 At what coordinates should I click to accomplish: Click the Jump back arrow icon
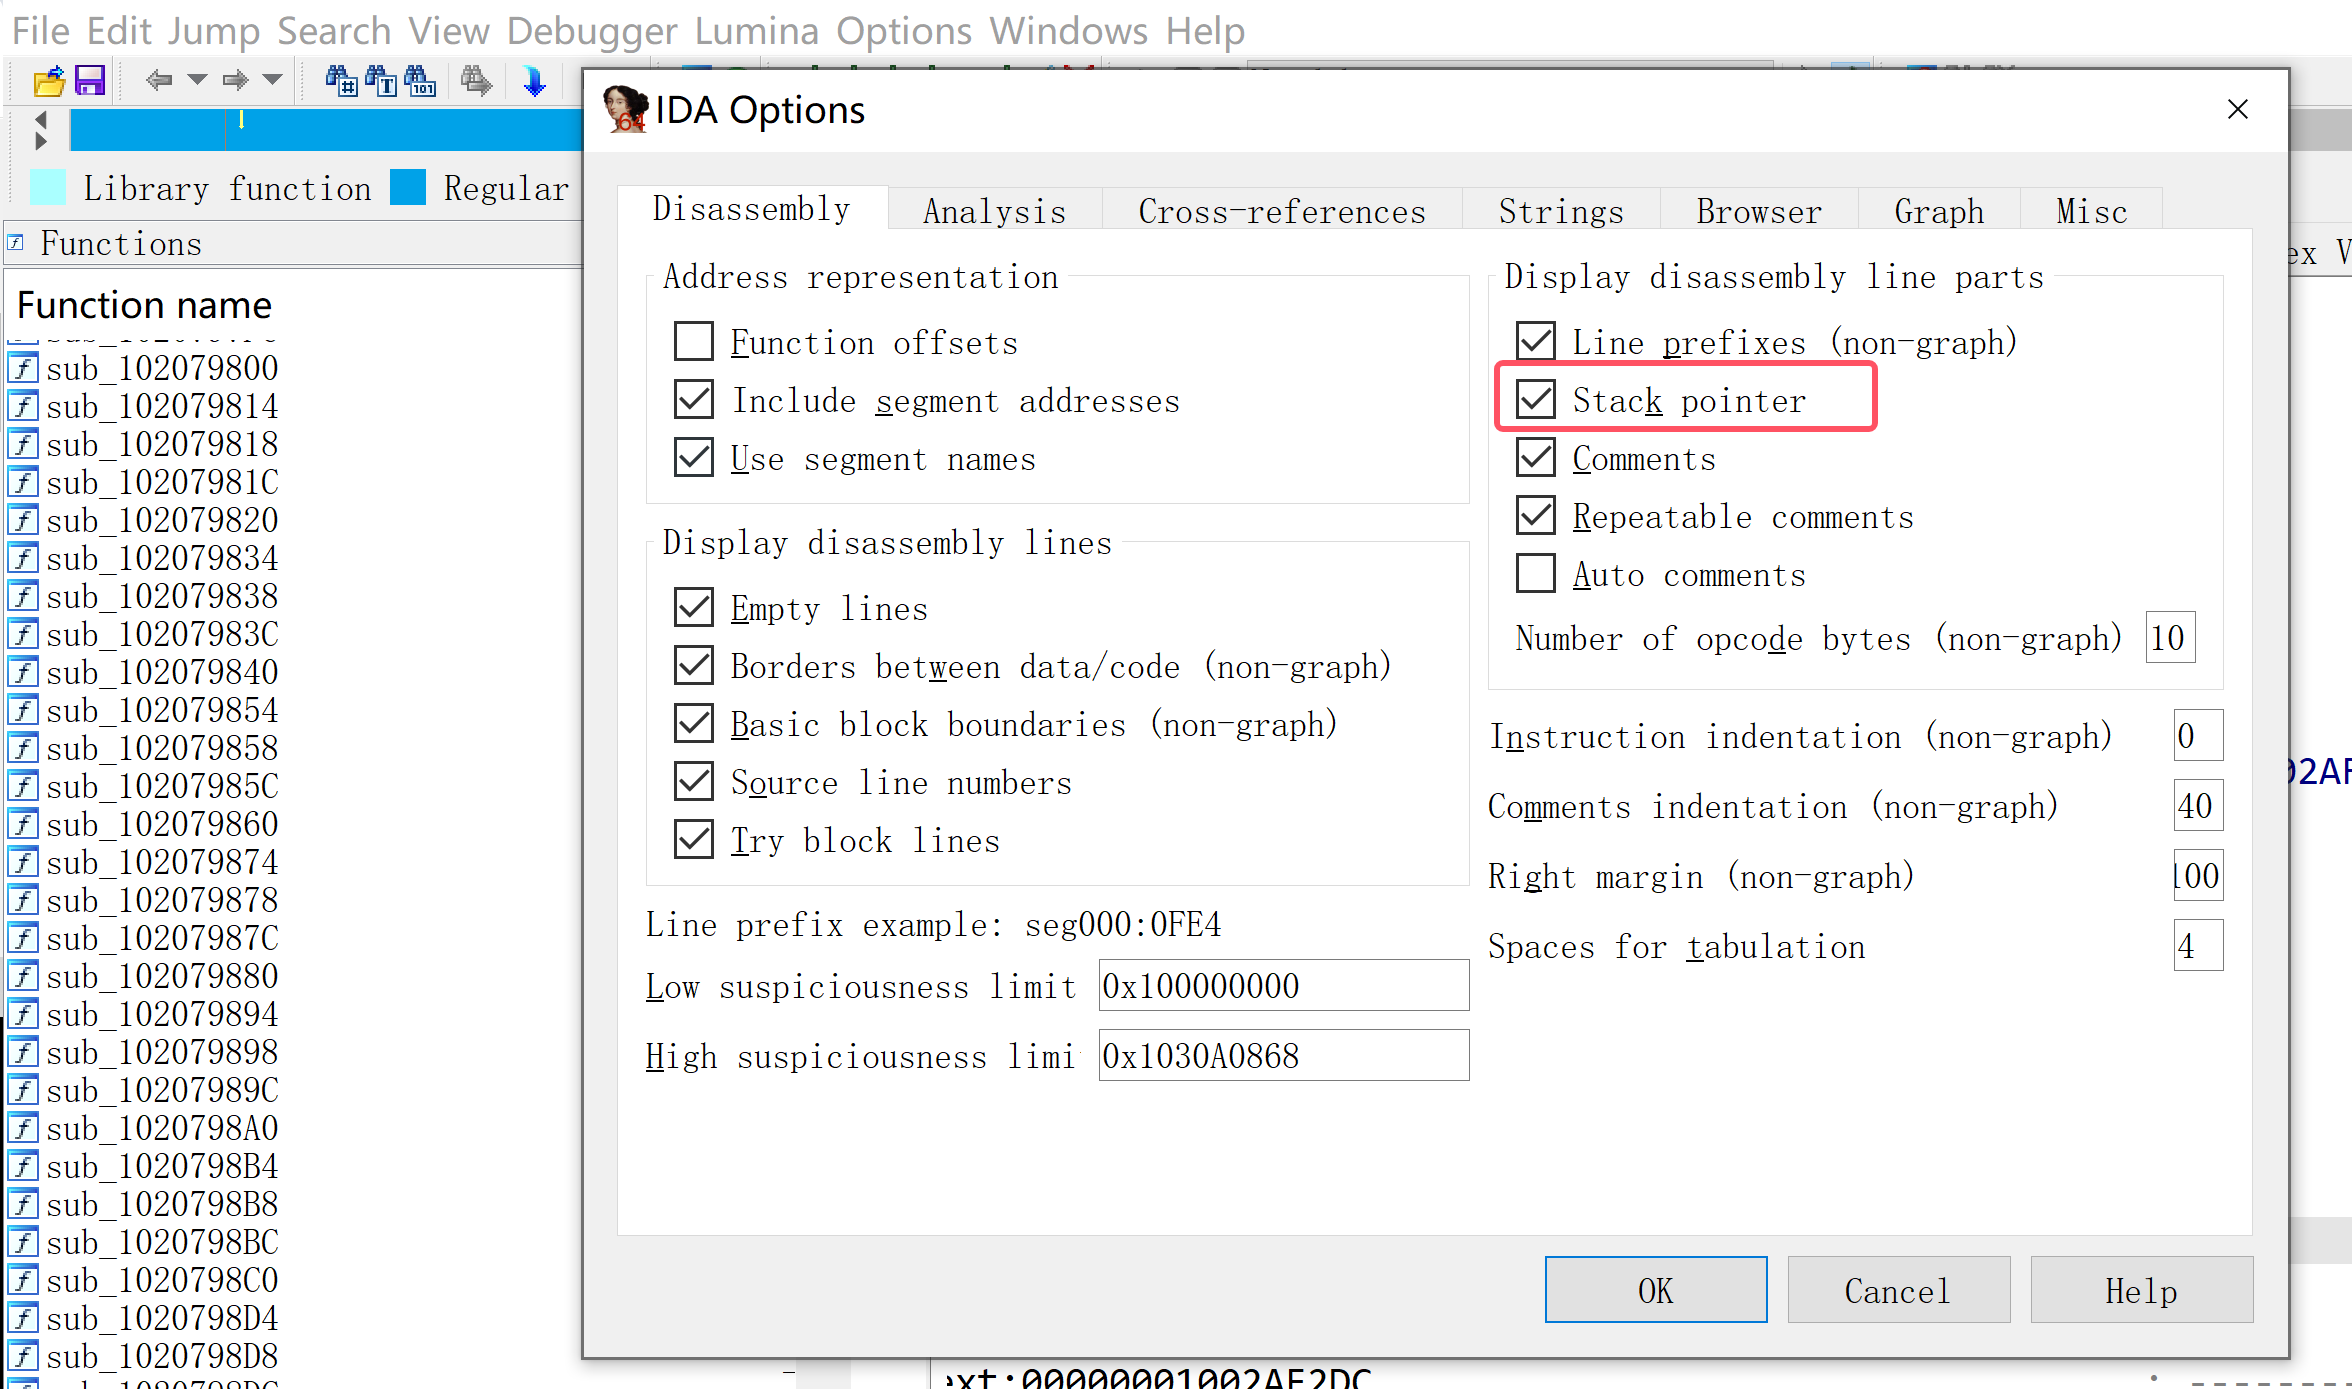(x=158, y=80)
